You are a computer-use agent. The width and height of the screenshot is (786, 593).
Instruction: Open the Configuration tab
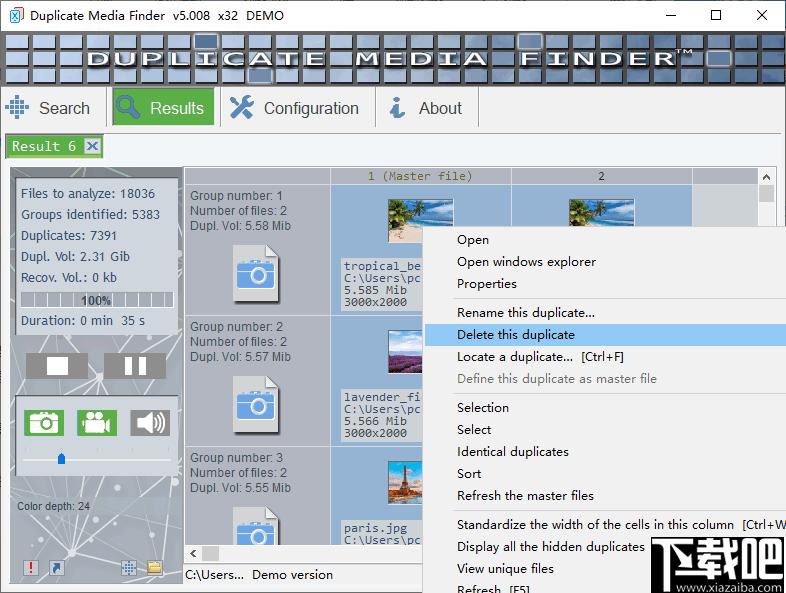(x=298, y=107)
